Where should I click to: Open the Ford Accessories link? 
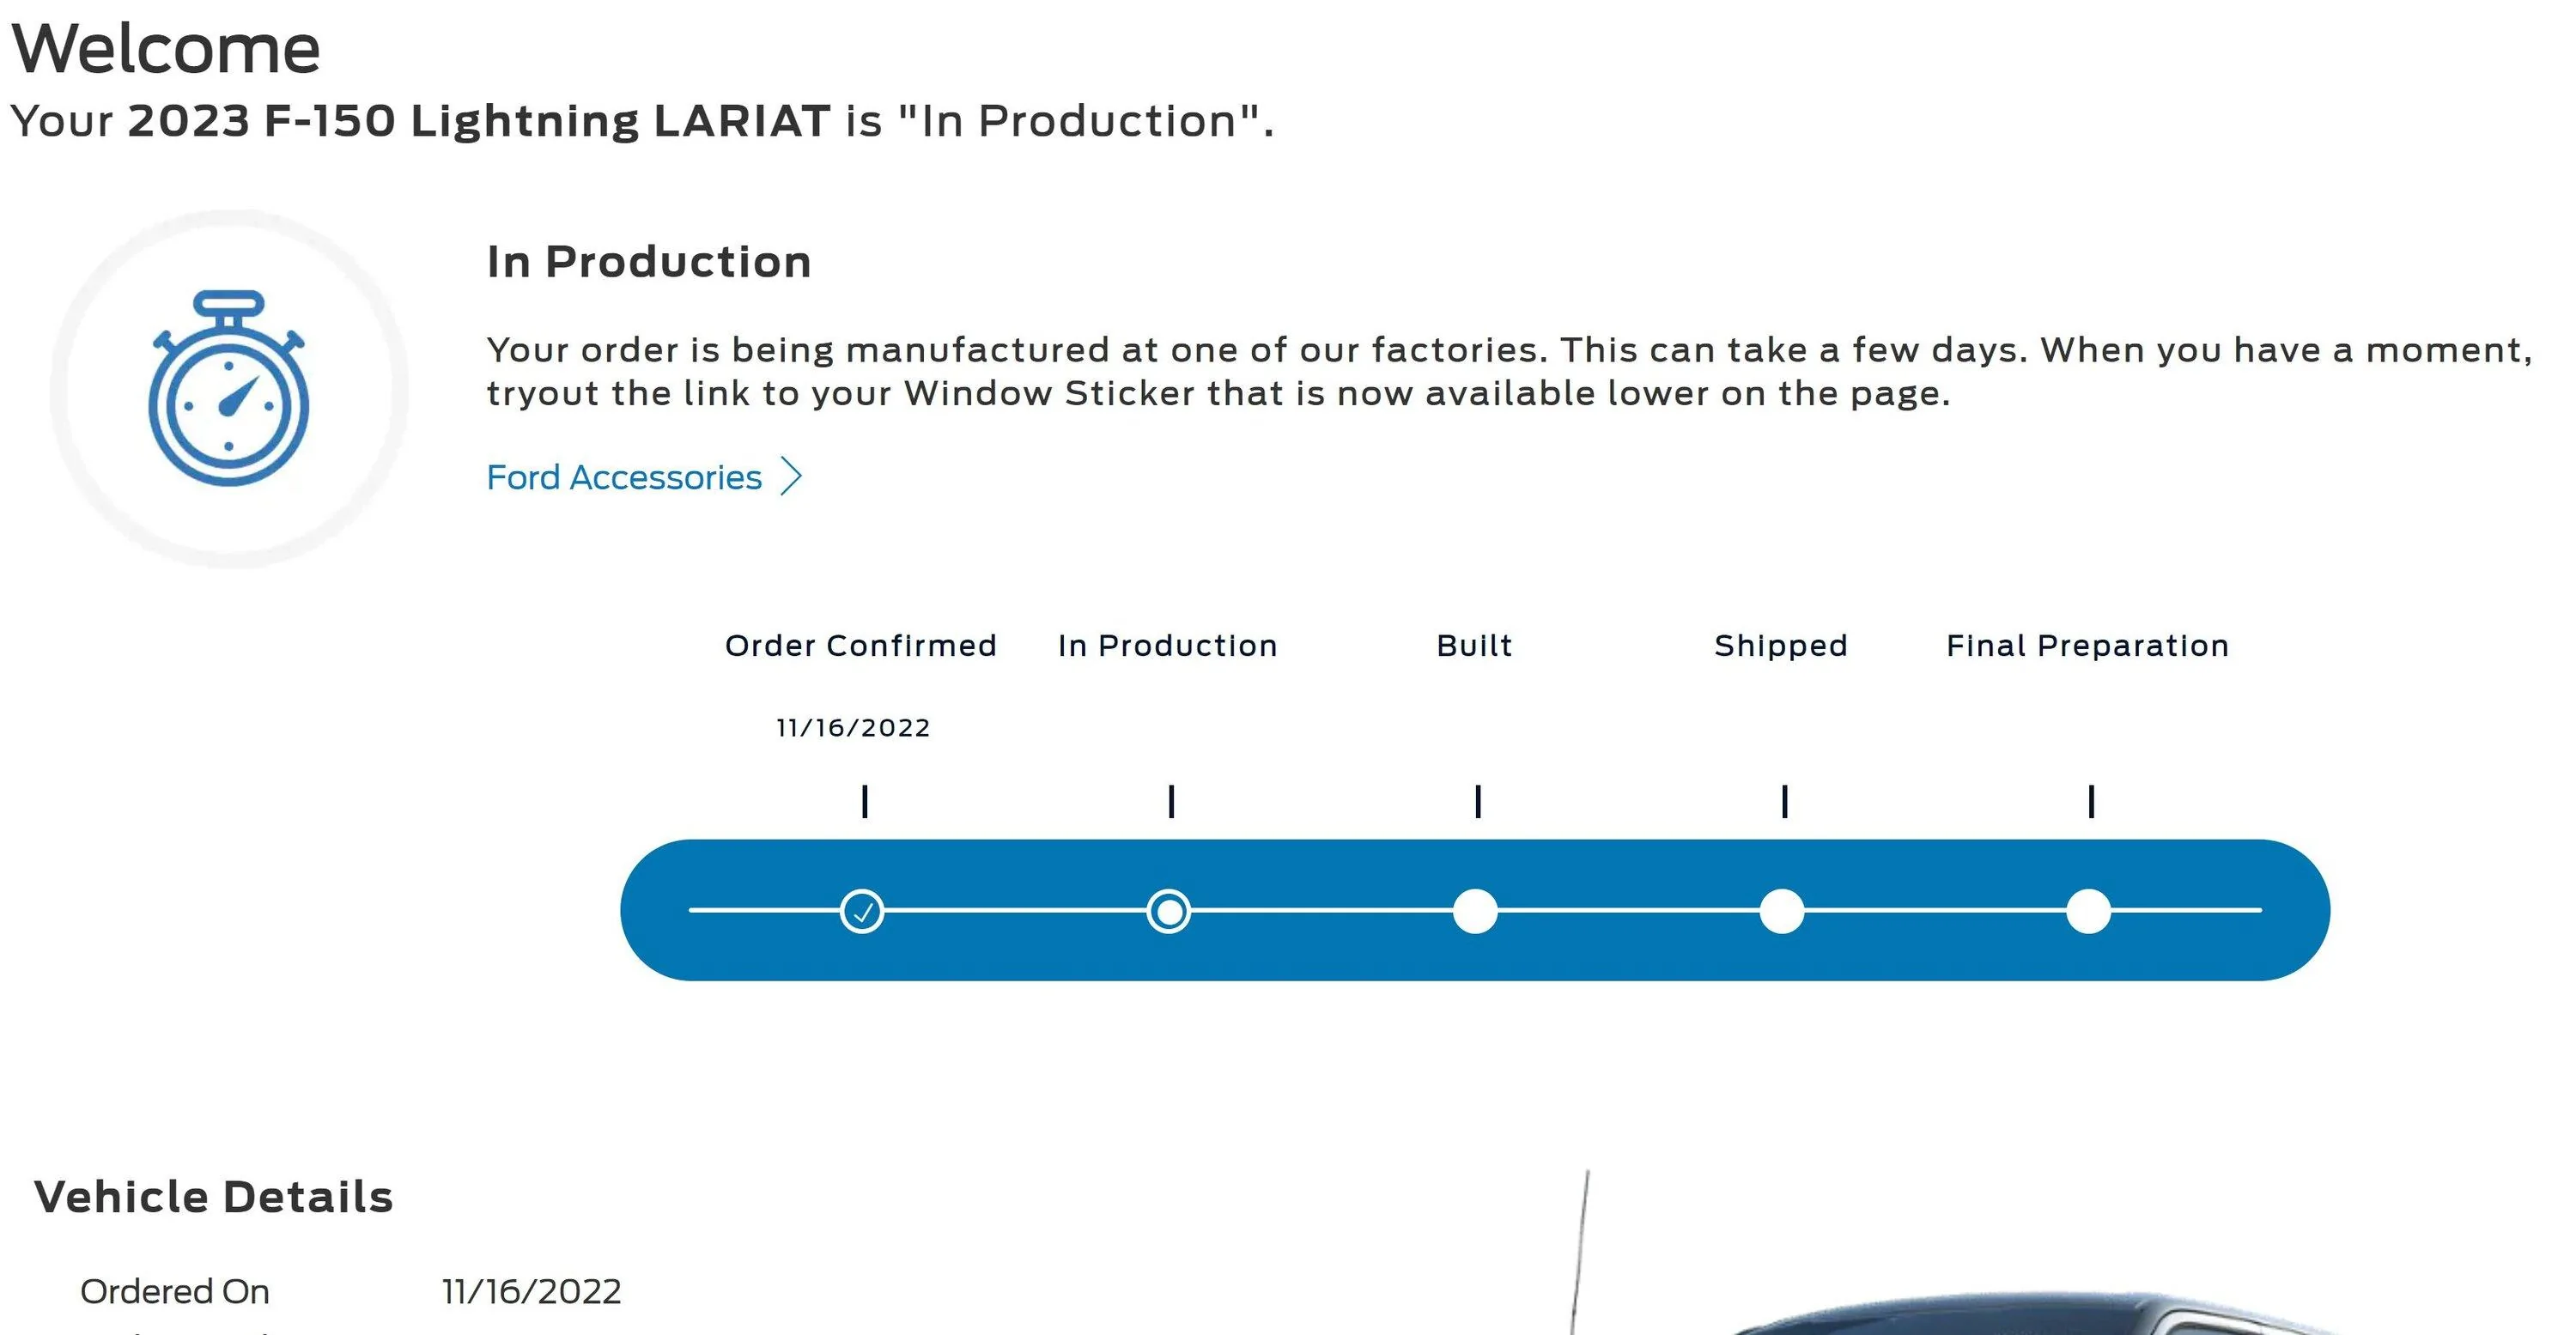point(624,478)
